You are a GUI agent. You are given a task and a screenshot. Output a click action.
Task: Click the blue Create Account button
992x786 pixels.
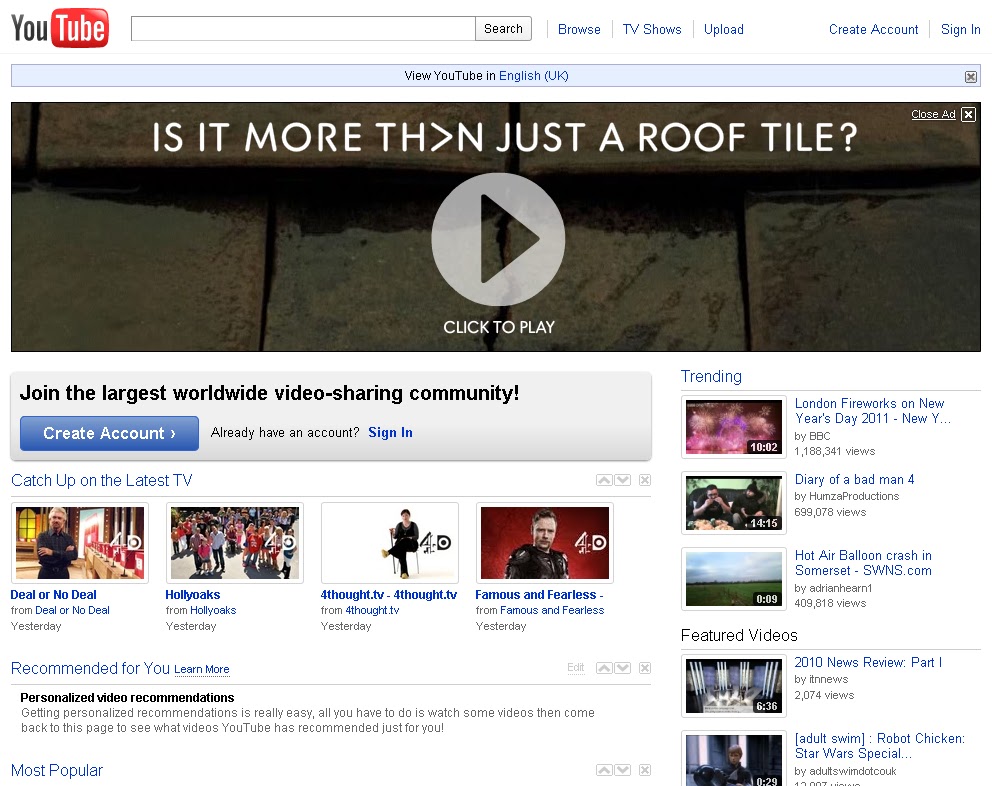[109, 434]
